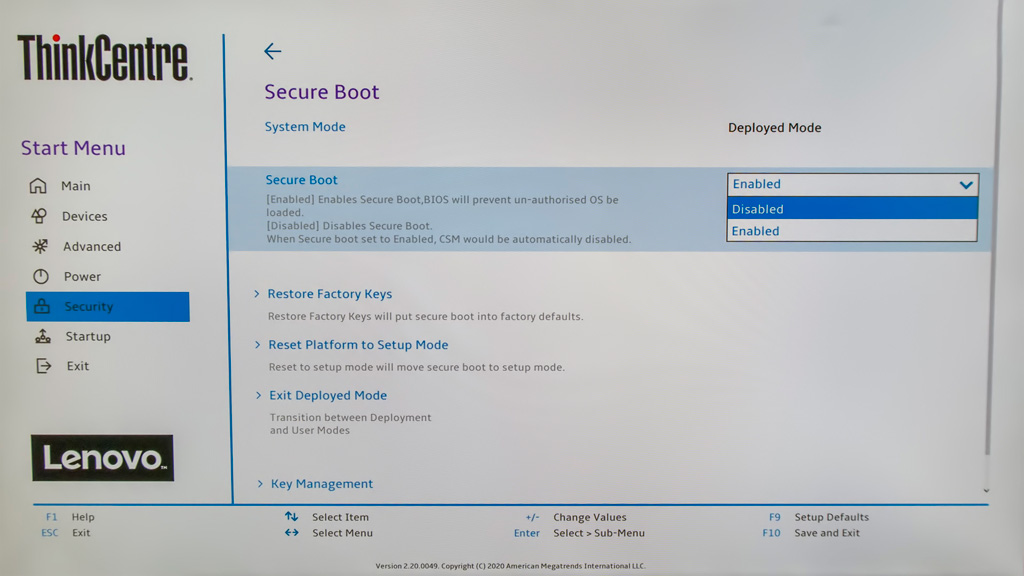The width and height of the screenshot is (1024, 576).
Task: Click the System Mode label
Action: click(305, 127)
